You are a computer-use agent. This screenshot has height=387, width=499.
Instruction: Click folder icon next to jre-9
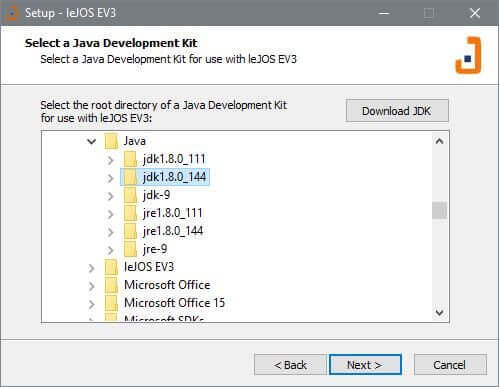(130, 249)
